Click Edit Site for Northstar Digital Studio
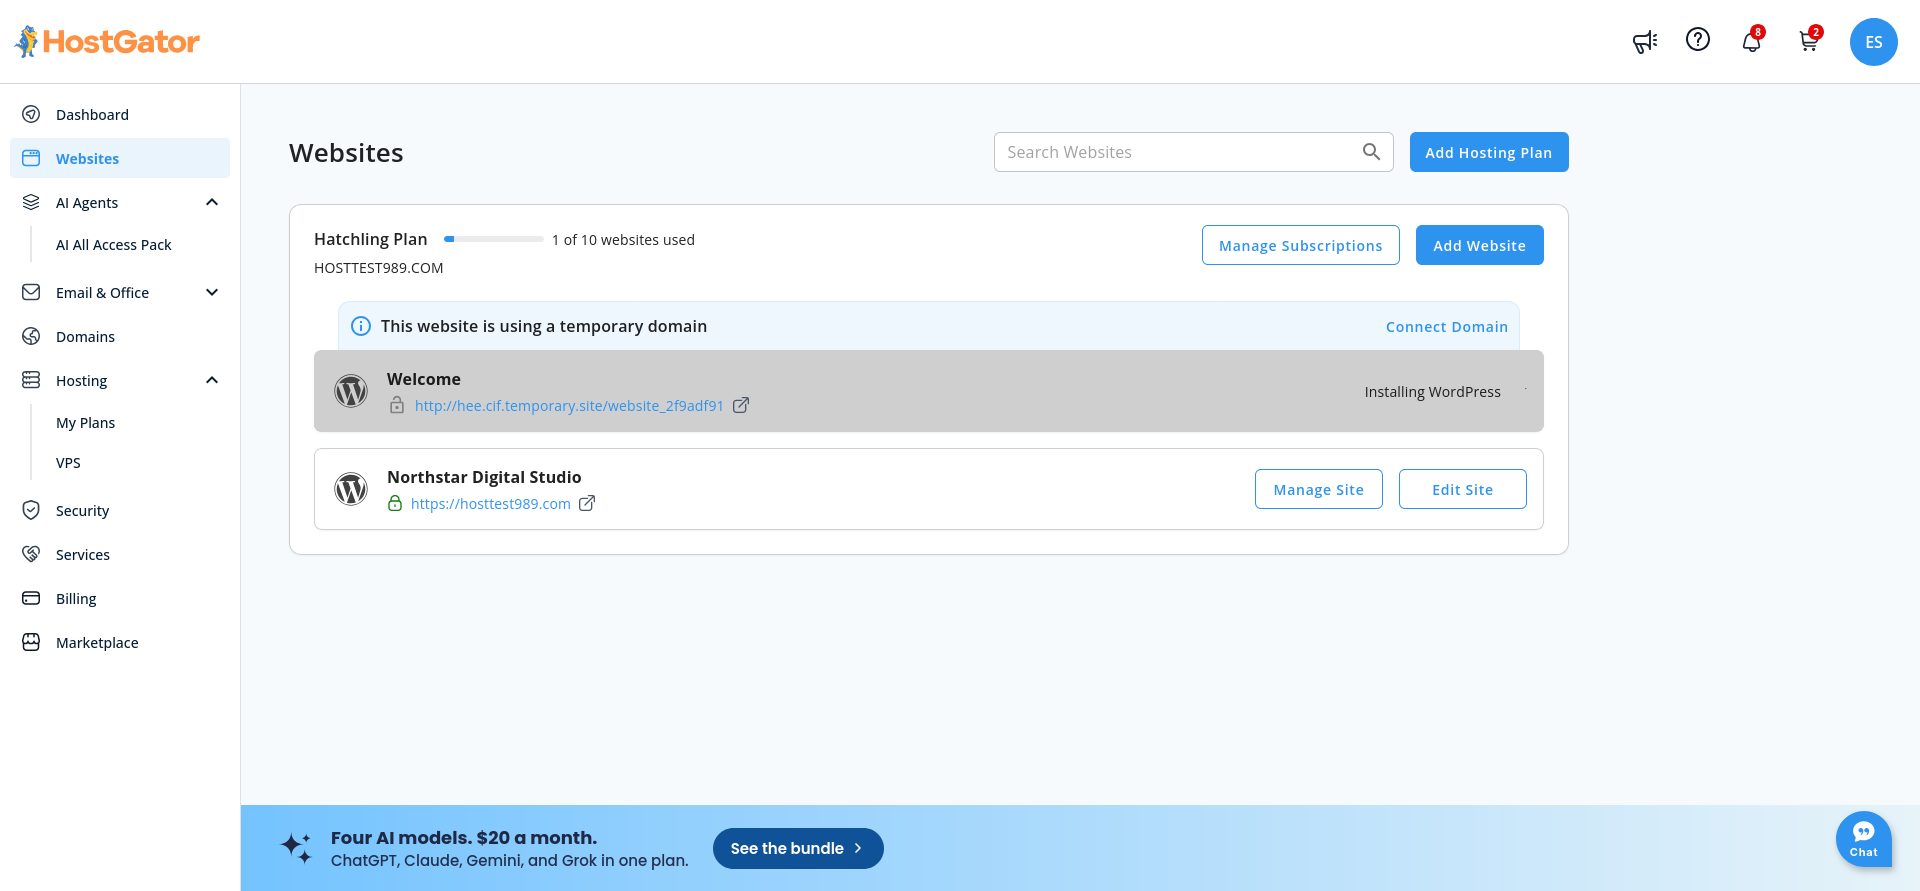This screenshot has width=1920, height=891. 1463,489
